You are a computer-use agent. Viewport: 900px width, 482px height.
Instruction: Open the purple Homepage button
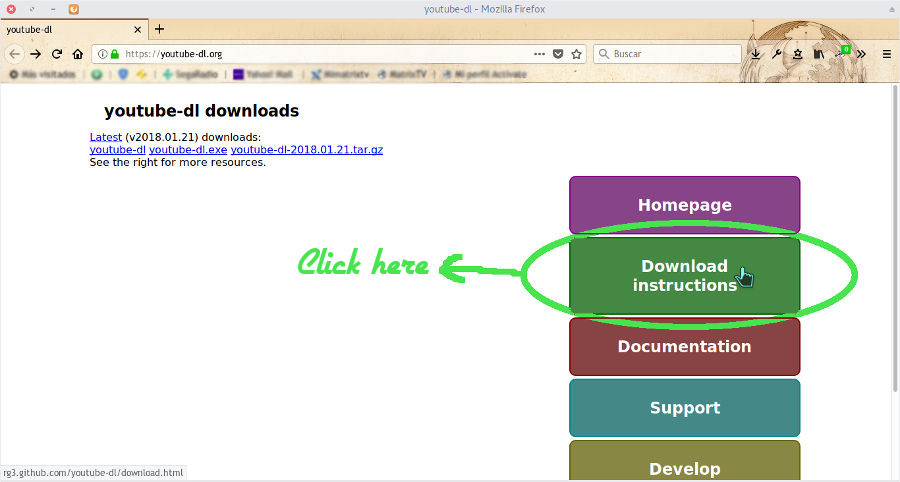point(684,205)
